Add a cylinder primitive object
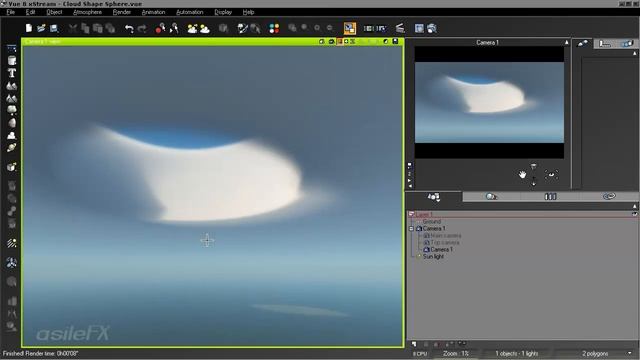The width and height of the screenshot is (640, 360). point(11,61)
